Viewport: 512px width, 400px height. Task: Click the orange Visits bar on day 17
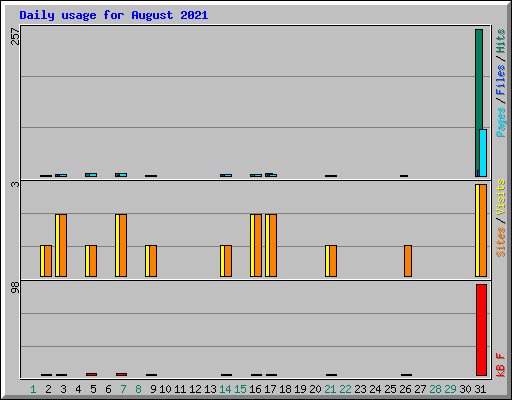click(273, 245)
